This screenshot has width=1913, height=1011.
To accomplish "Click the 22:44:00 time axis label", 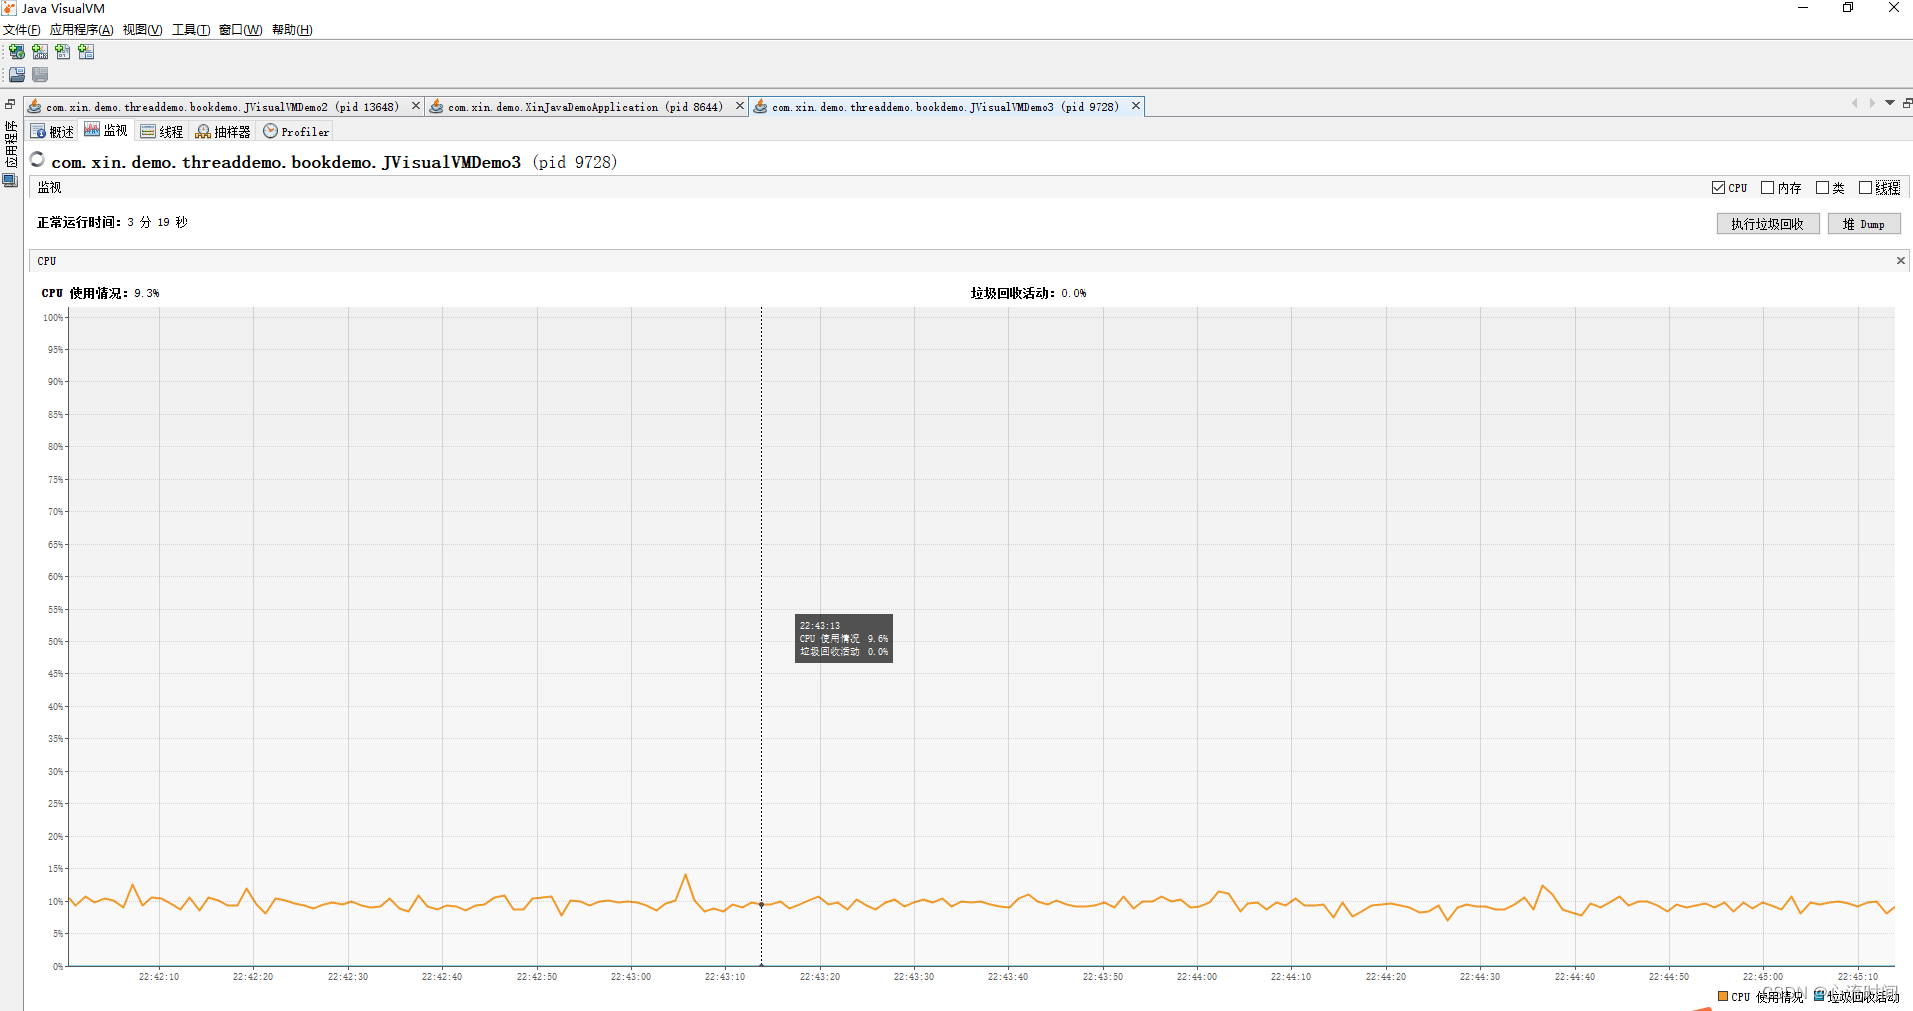I will [x=1197, y=977].
